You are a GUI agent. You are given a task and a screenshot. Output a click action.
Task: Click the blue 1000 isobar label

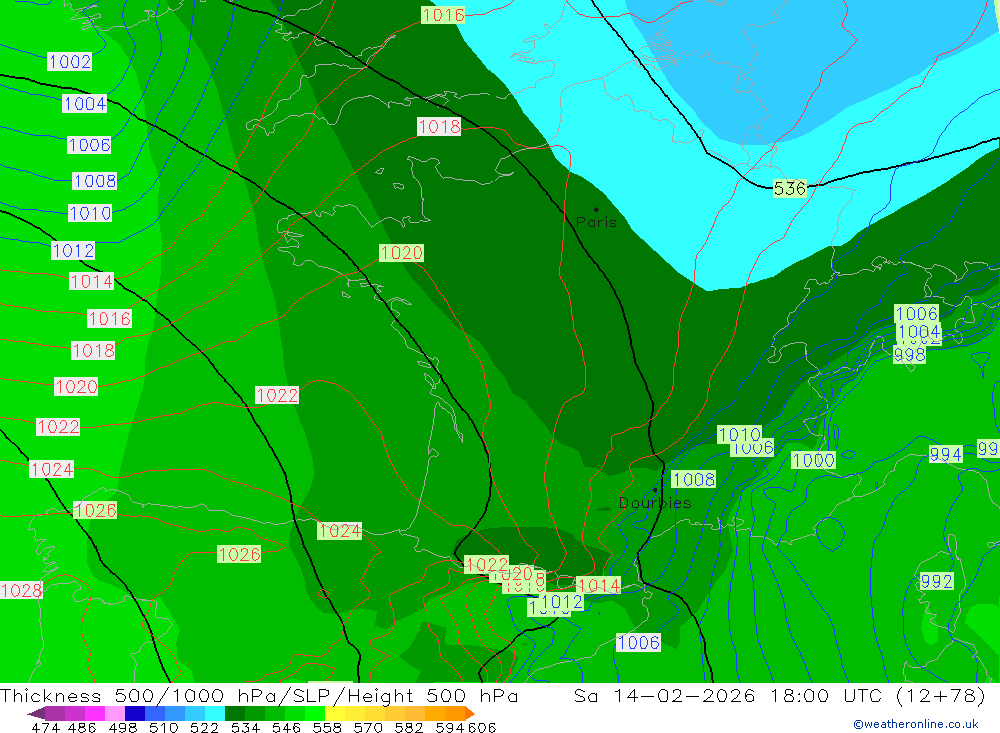coord(813,460)
